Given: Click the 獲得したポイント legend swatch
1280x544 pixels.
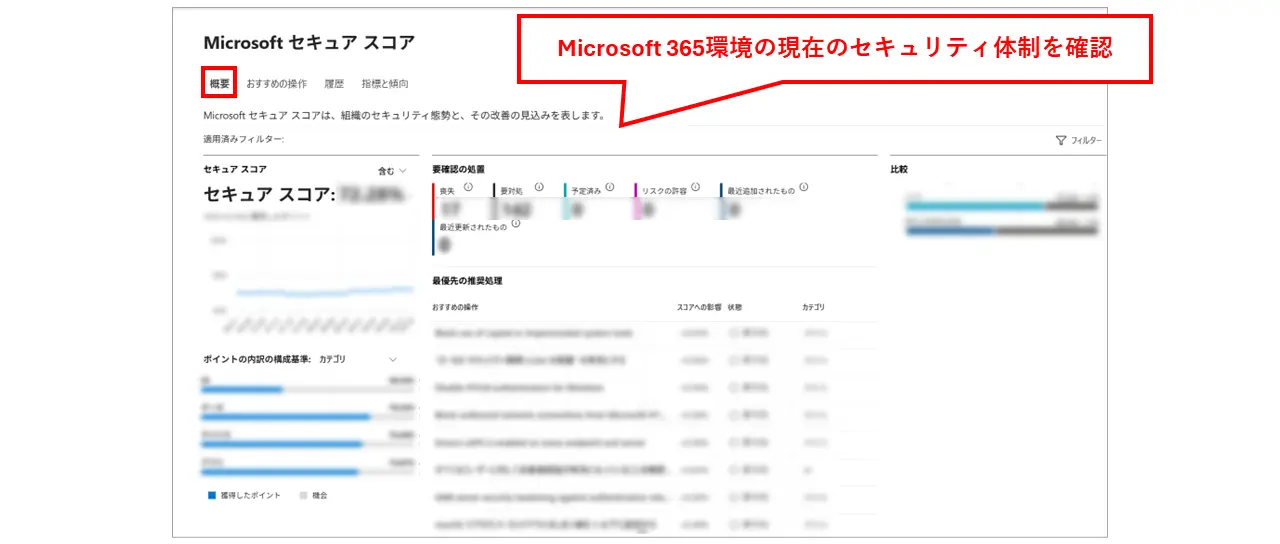Looking at the screenshot, I should coord(212,495).
